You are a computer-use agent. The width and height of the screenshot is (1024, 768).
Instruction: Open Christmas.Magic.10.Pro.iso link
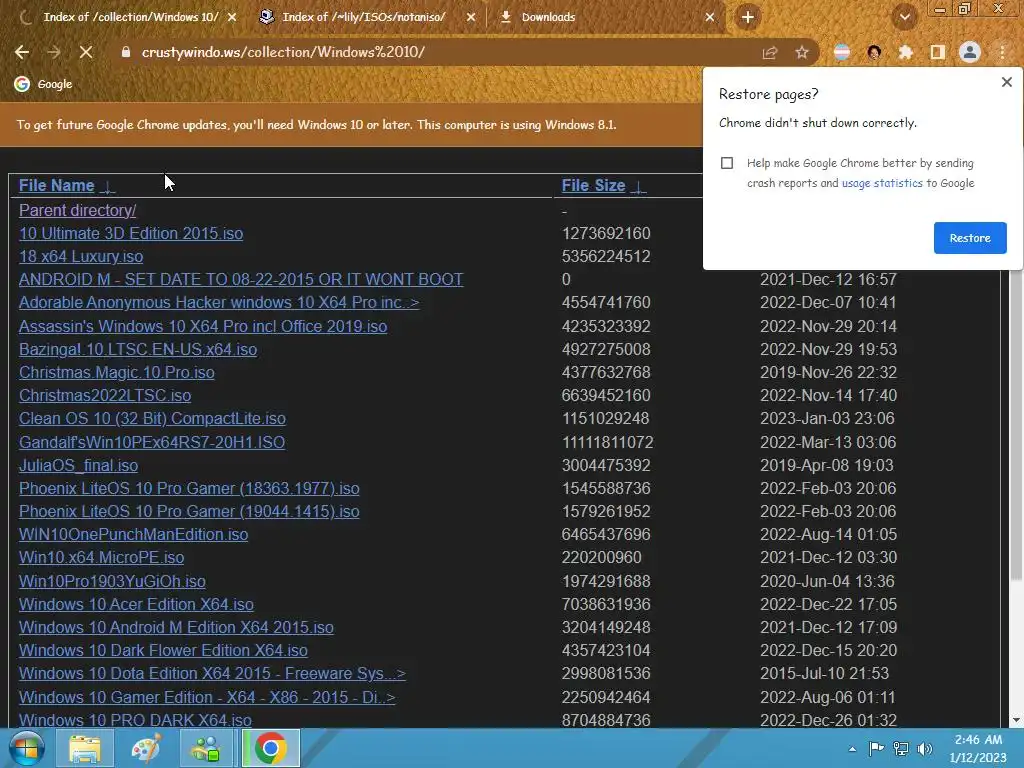pos(117,372)
